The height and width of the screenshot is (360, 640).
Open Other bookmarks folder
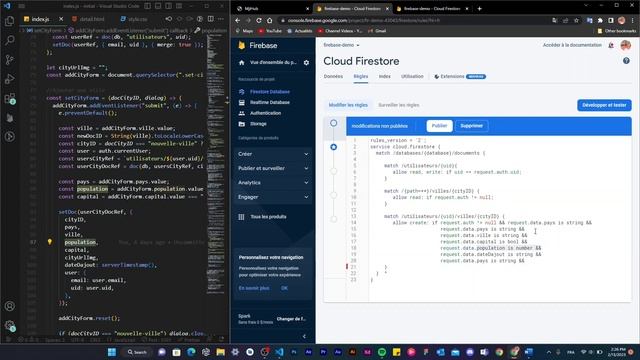click(617, 31)
